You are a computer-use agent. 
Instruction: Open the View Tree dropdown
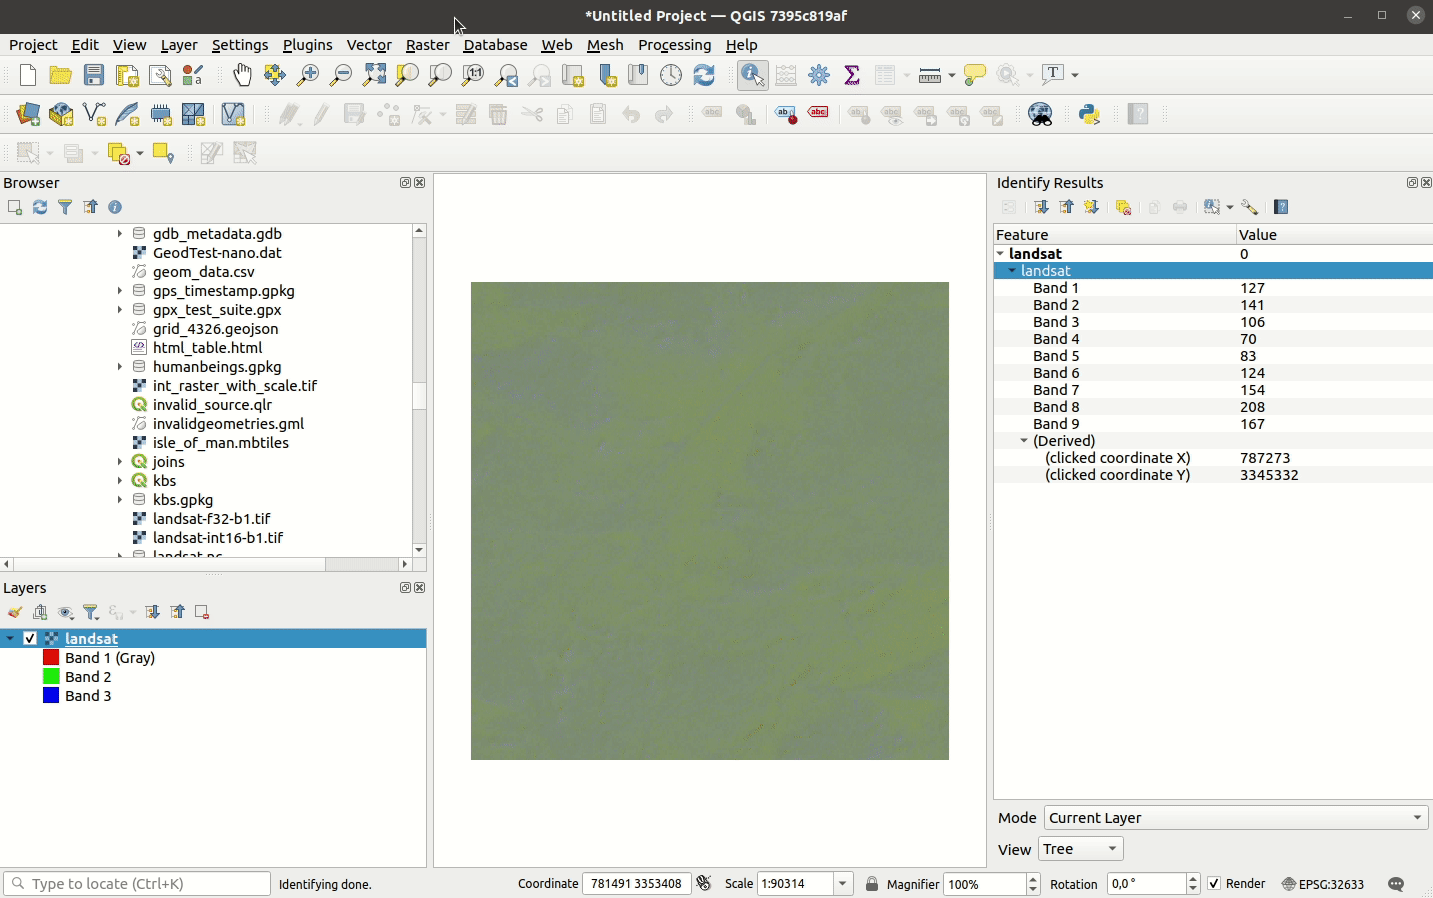(x=1080, y=849)
